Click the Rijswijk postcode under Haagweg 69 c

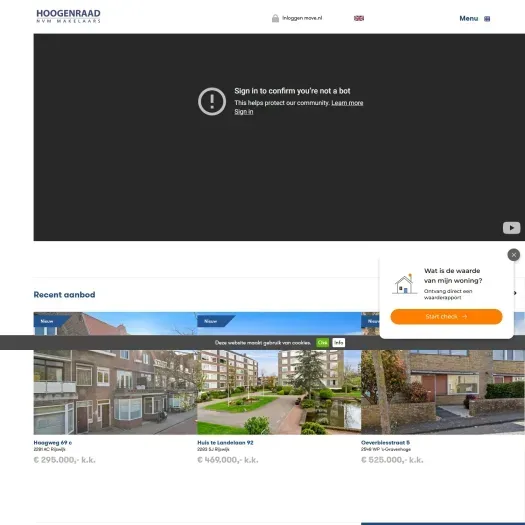point(49,449)
